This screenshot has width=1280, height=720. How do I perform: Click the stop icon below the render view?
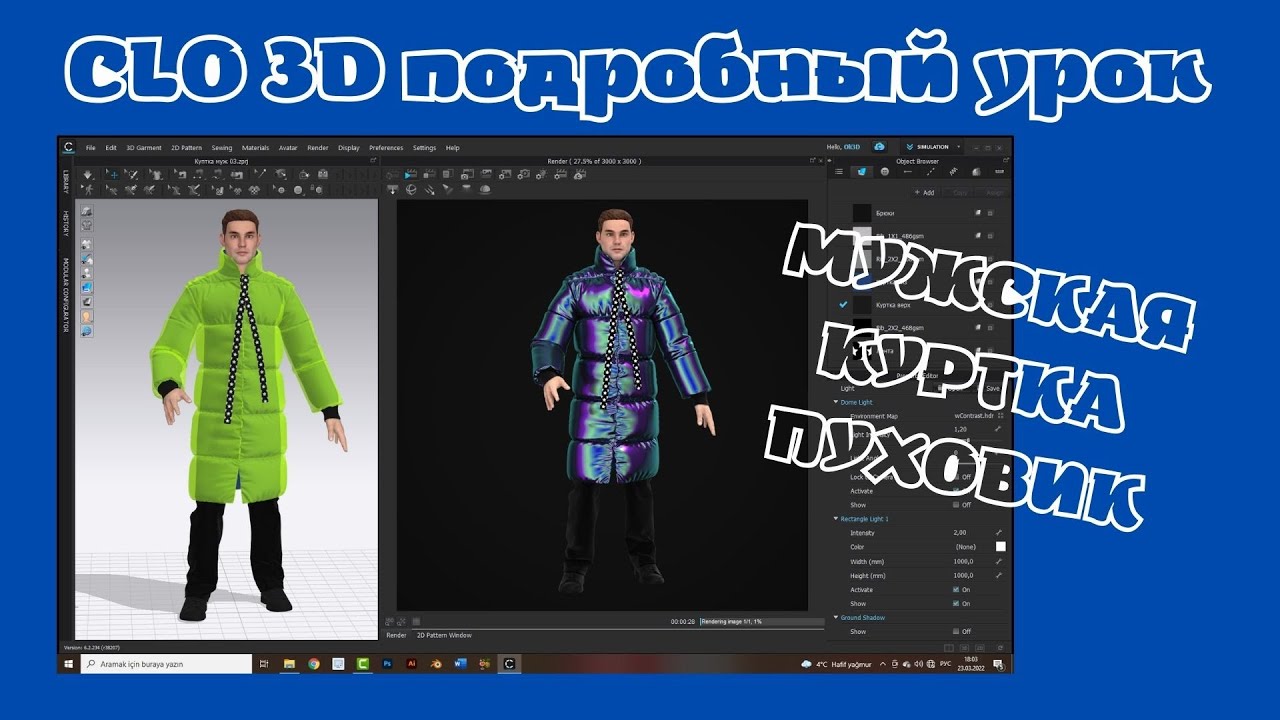tap(416, 621)
